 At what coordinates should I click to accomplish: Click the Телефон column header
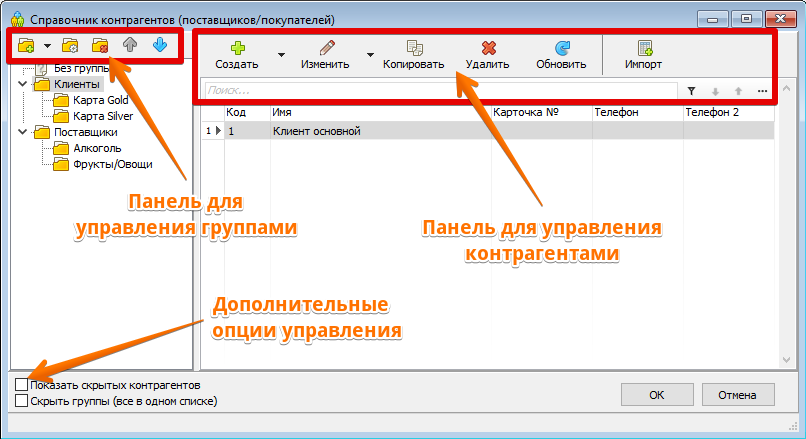(x=638, y=112)
